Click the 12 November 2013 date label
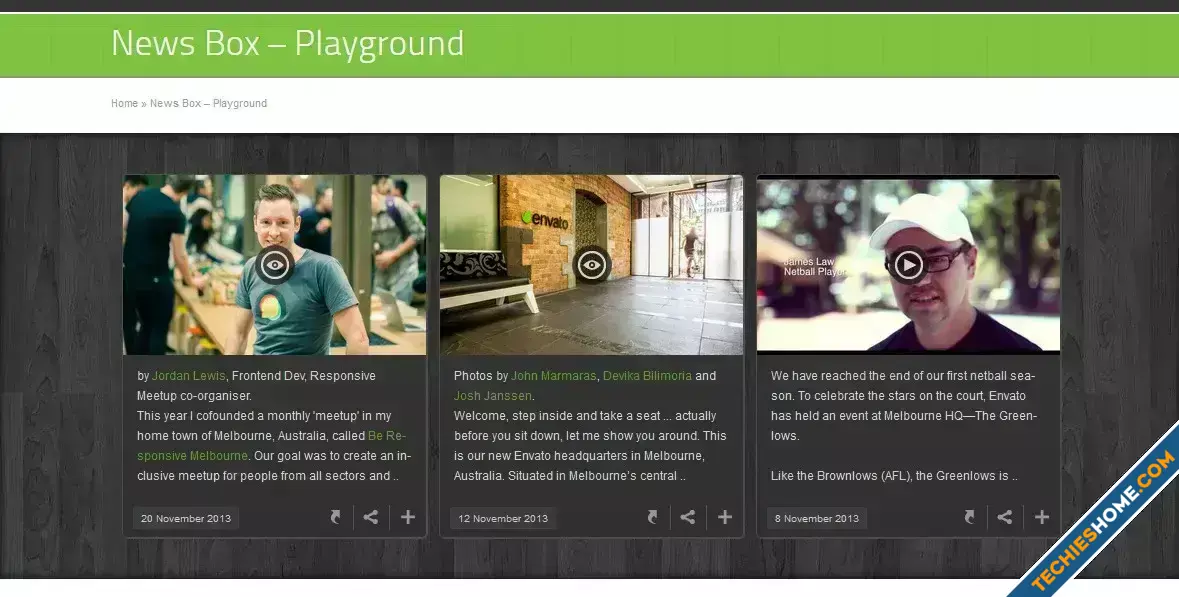The image size is (1179, 597). pyautogui.click(x=503, y=519)
